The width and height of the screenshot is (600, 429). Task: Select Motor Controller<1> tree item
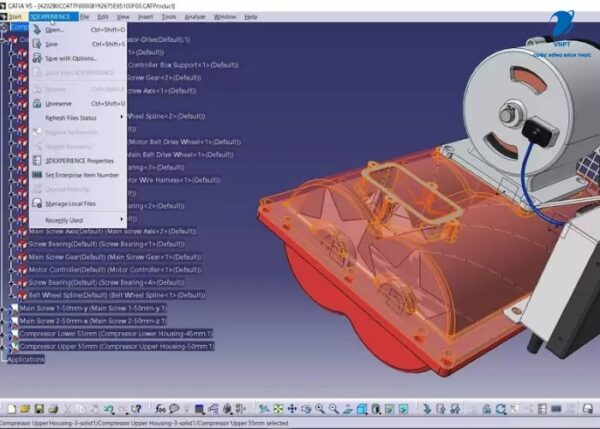point(115,269)
